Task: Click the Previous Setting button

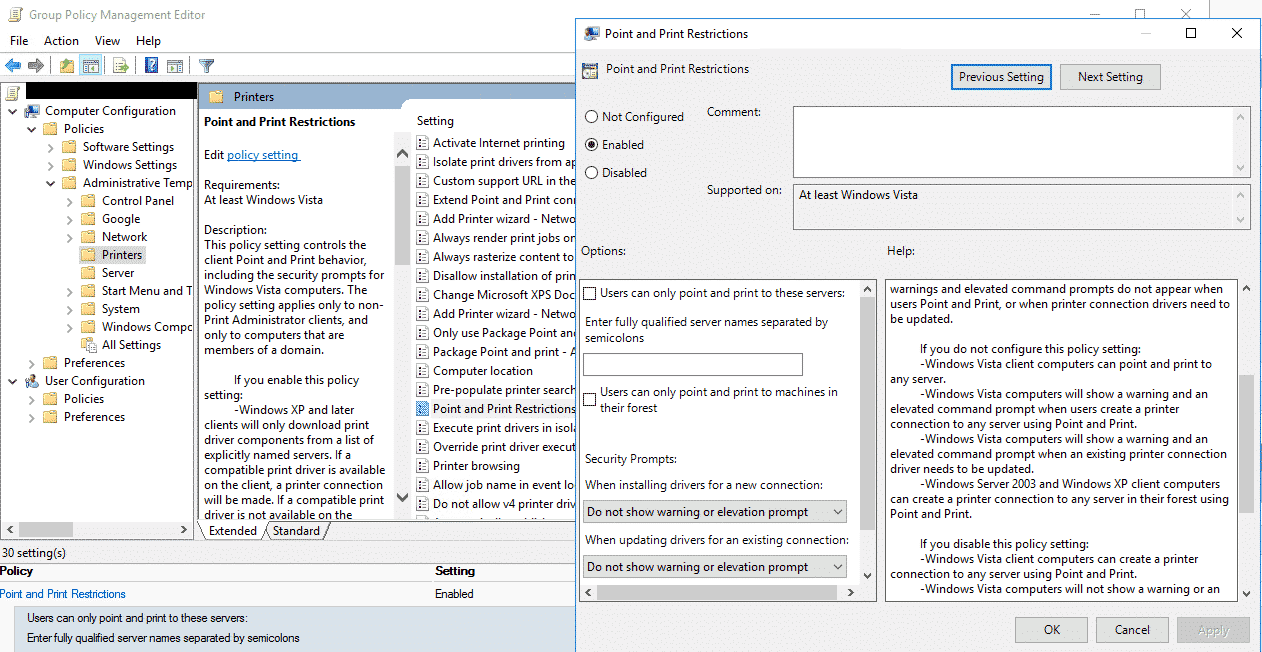Action: [1001, 77]
